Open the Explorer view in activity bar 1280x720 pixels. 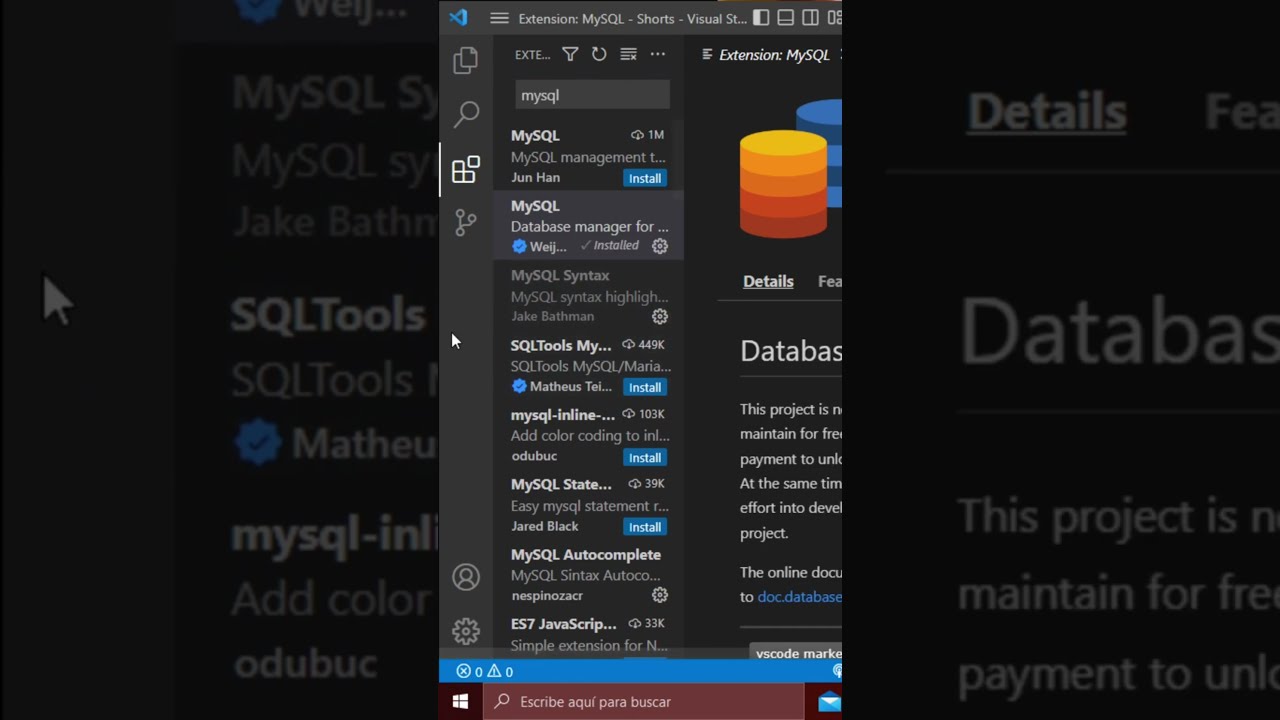click(x=466, y=61)
